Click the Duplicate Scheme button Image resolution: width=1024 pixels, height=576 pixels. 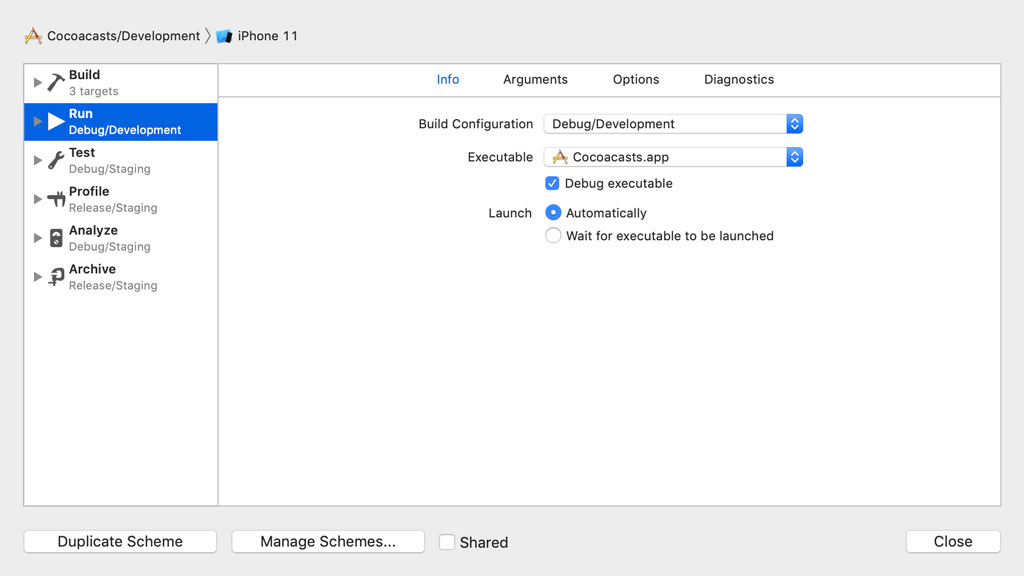click(x=119, y=541)
